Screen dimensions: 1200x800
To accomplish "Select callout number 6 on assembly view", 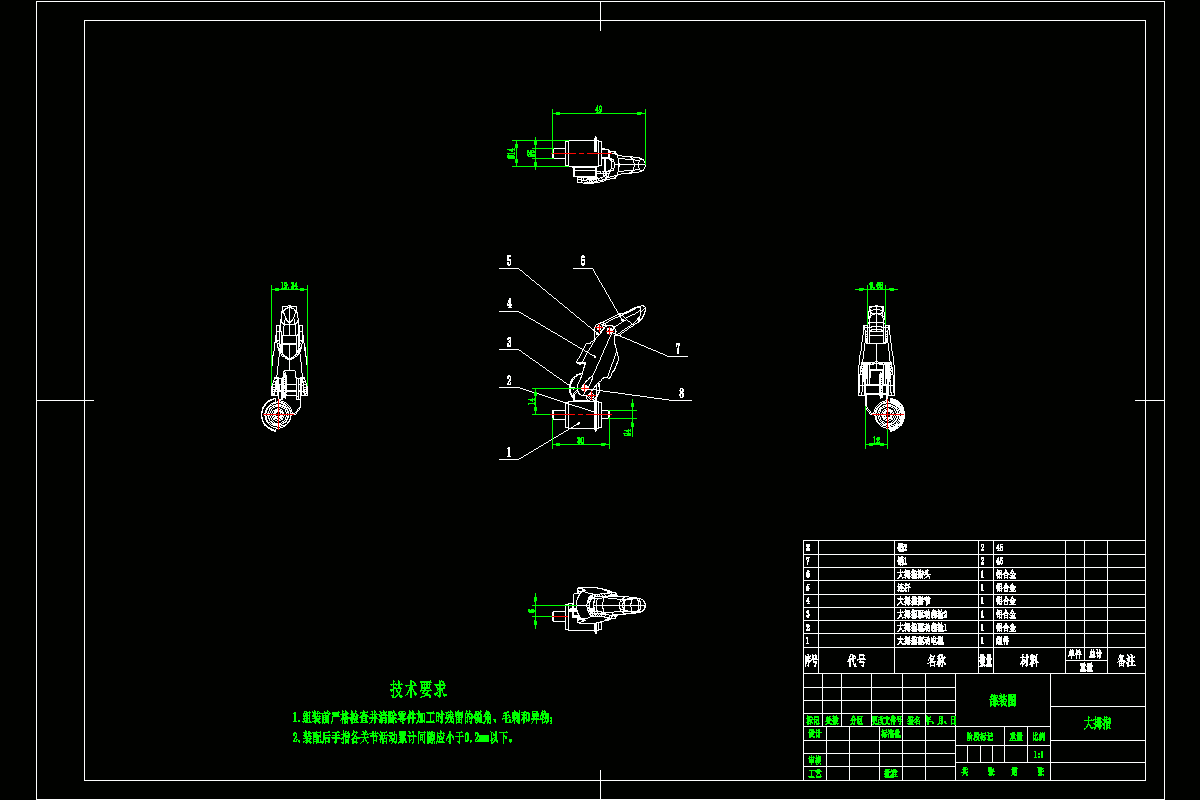I will pyautogui.click(x=582, y=261).
